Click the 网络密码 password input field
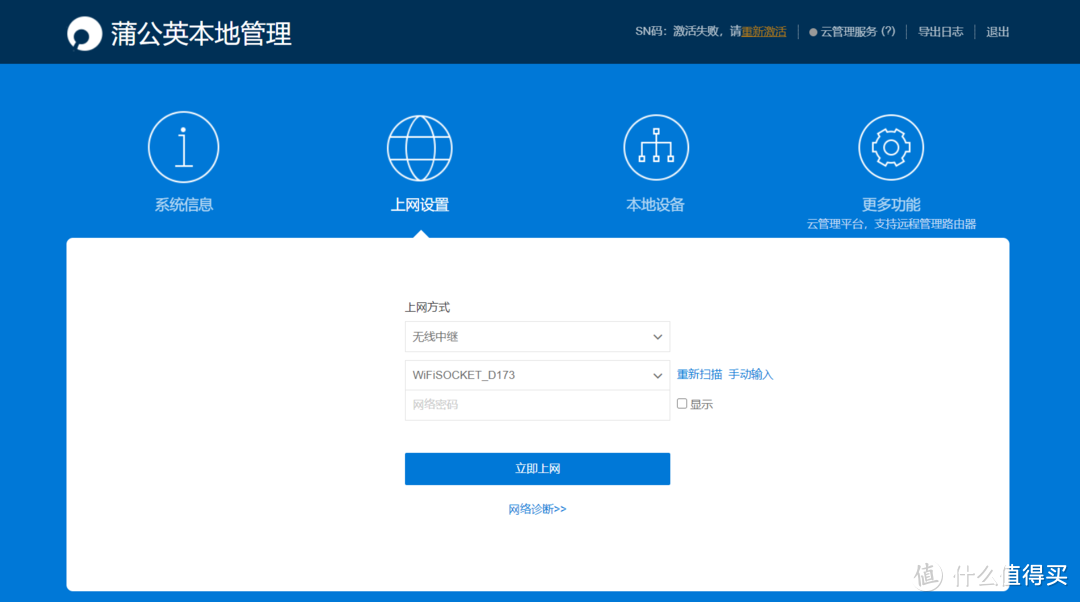 click(537, 404)
